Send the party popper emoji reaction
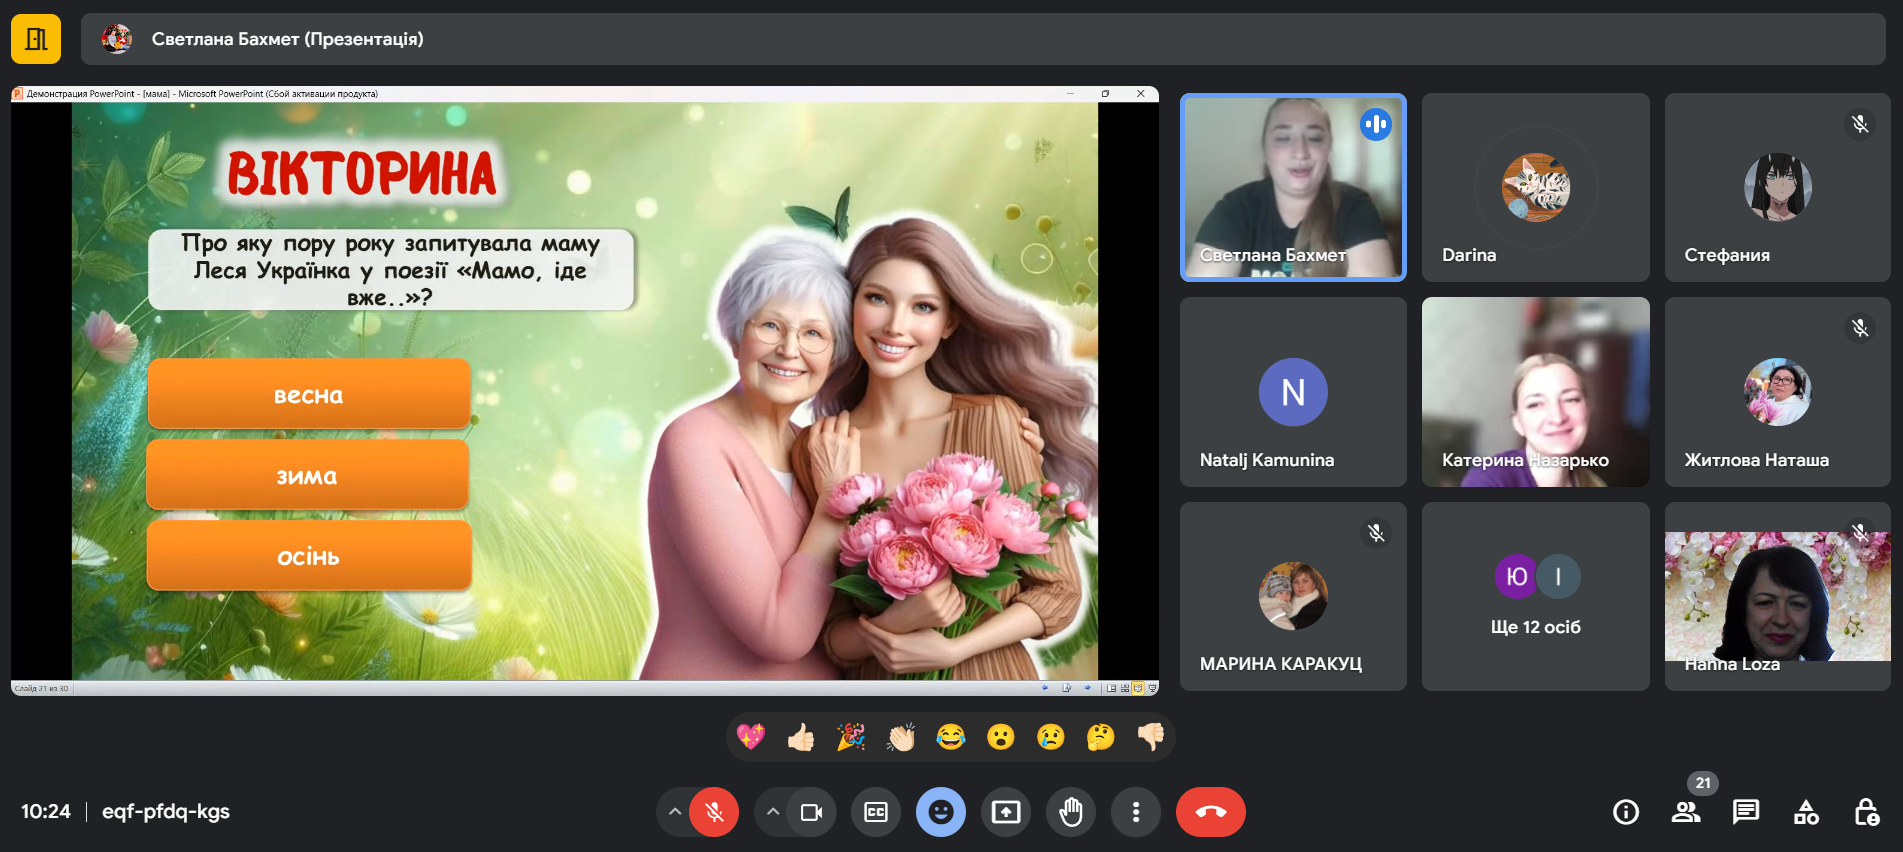The width and height of the screenshot is (1903, 852). 851,737
